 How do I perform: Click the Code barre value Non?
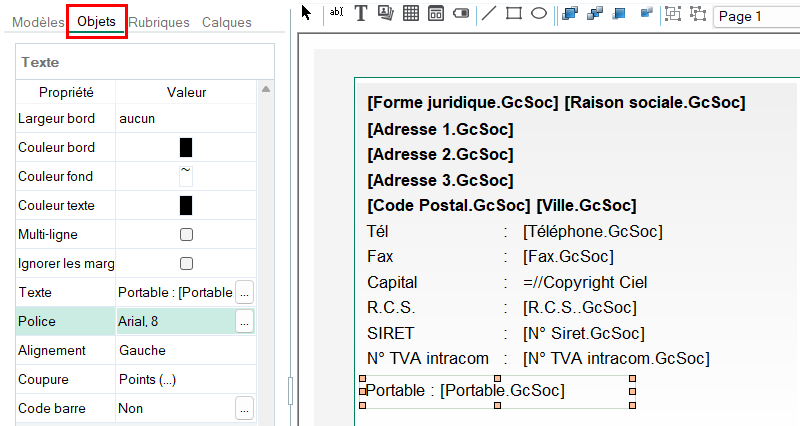click(176, 409)
